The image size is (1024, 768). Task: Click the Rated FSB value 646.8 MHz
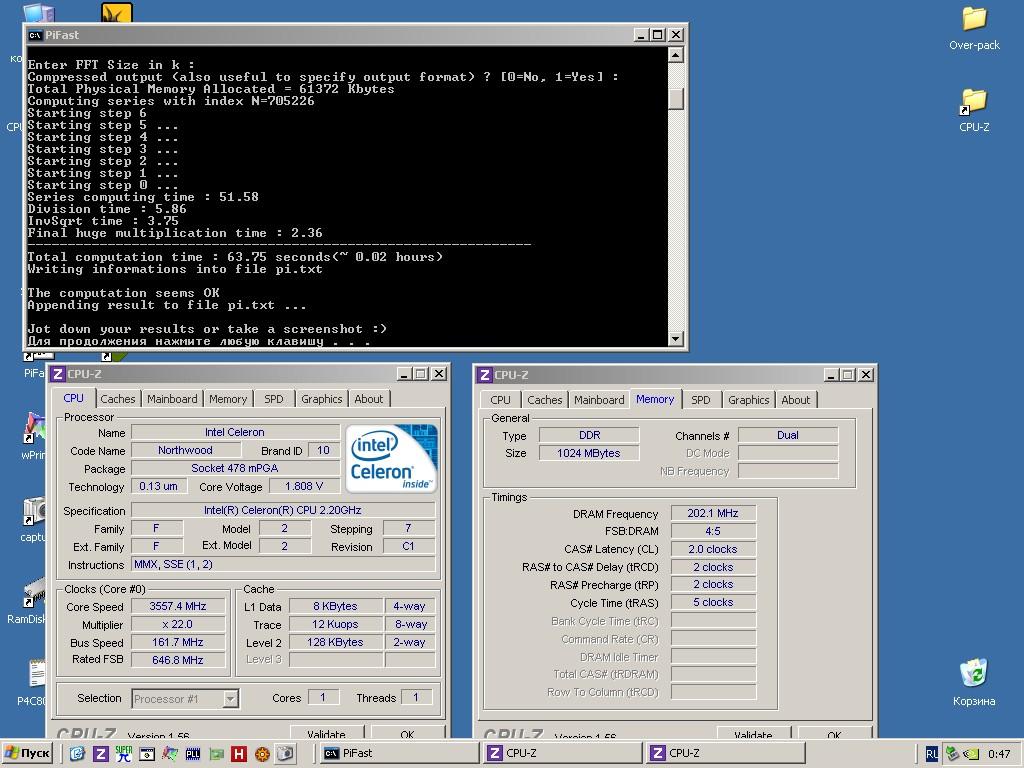(x=178, y=660)
